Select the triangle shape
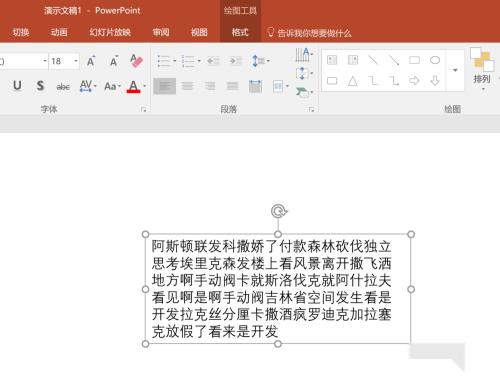The height and width of the screenshot is (381, 500). point(353,81)
